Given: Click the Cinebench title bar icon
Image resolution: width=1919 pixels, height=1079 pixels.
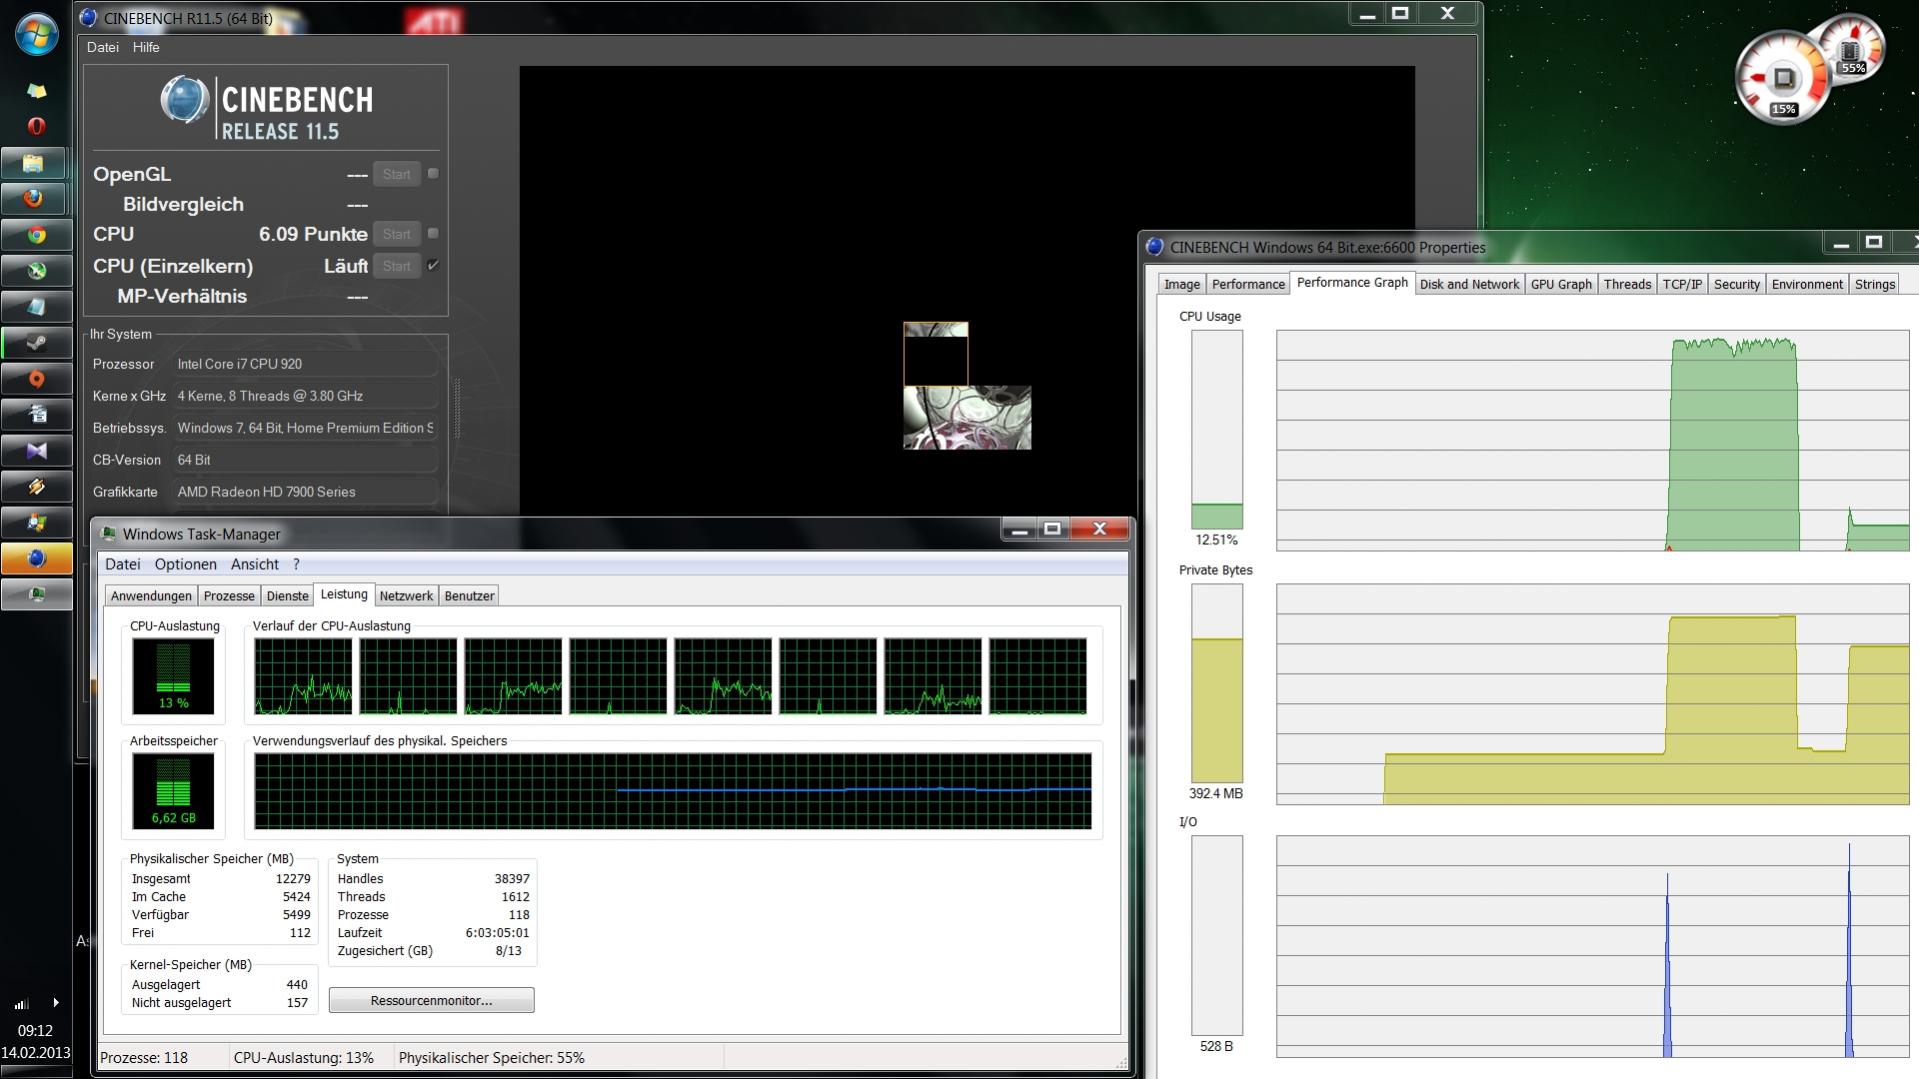Looking at the screenshot, I should coord(88,17).
